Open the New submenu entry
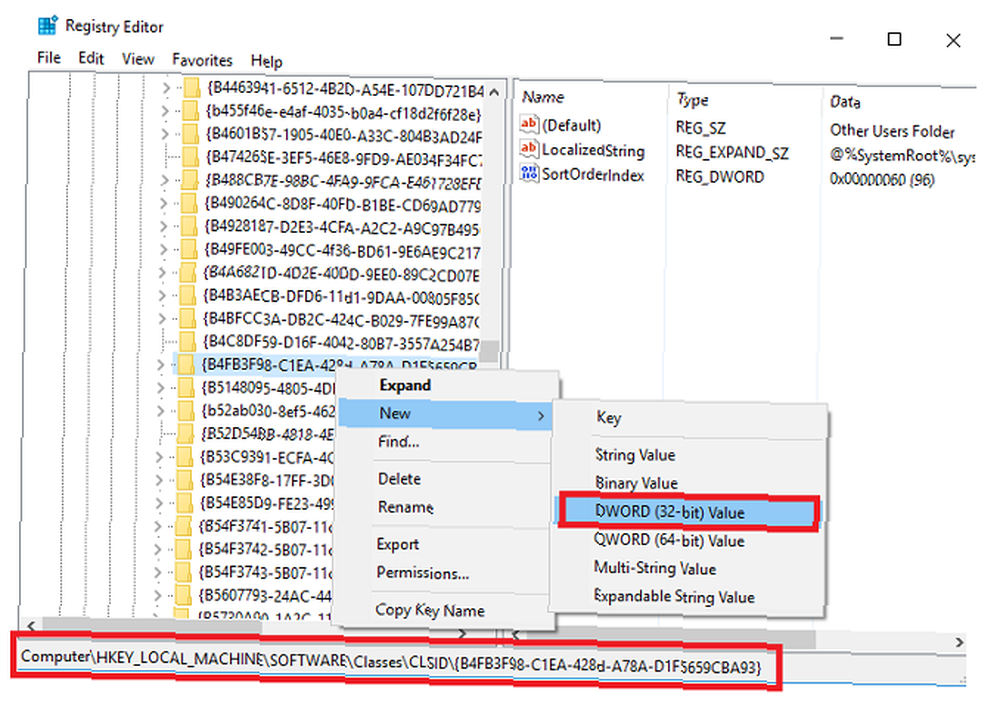Viewport: 1000px width, 710px height. point(445,414)
